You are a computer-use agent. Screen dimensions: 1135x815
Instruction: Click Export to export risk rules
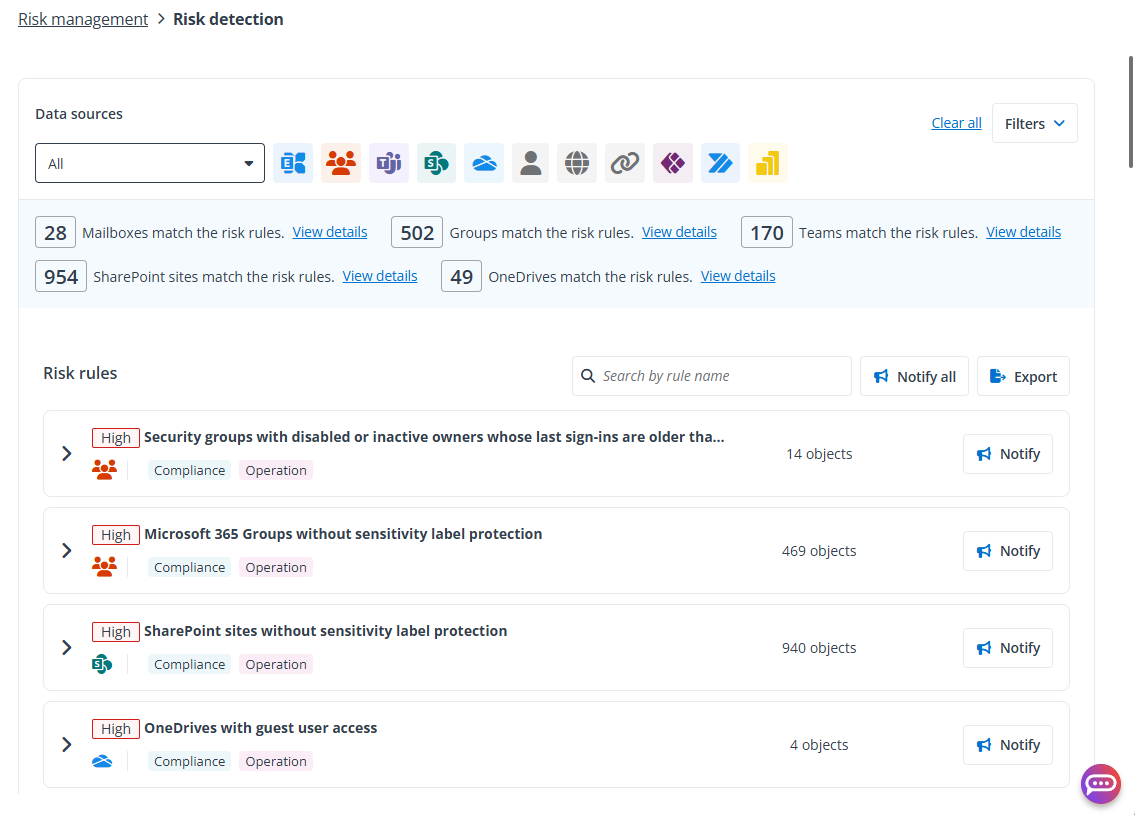1023,375
